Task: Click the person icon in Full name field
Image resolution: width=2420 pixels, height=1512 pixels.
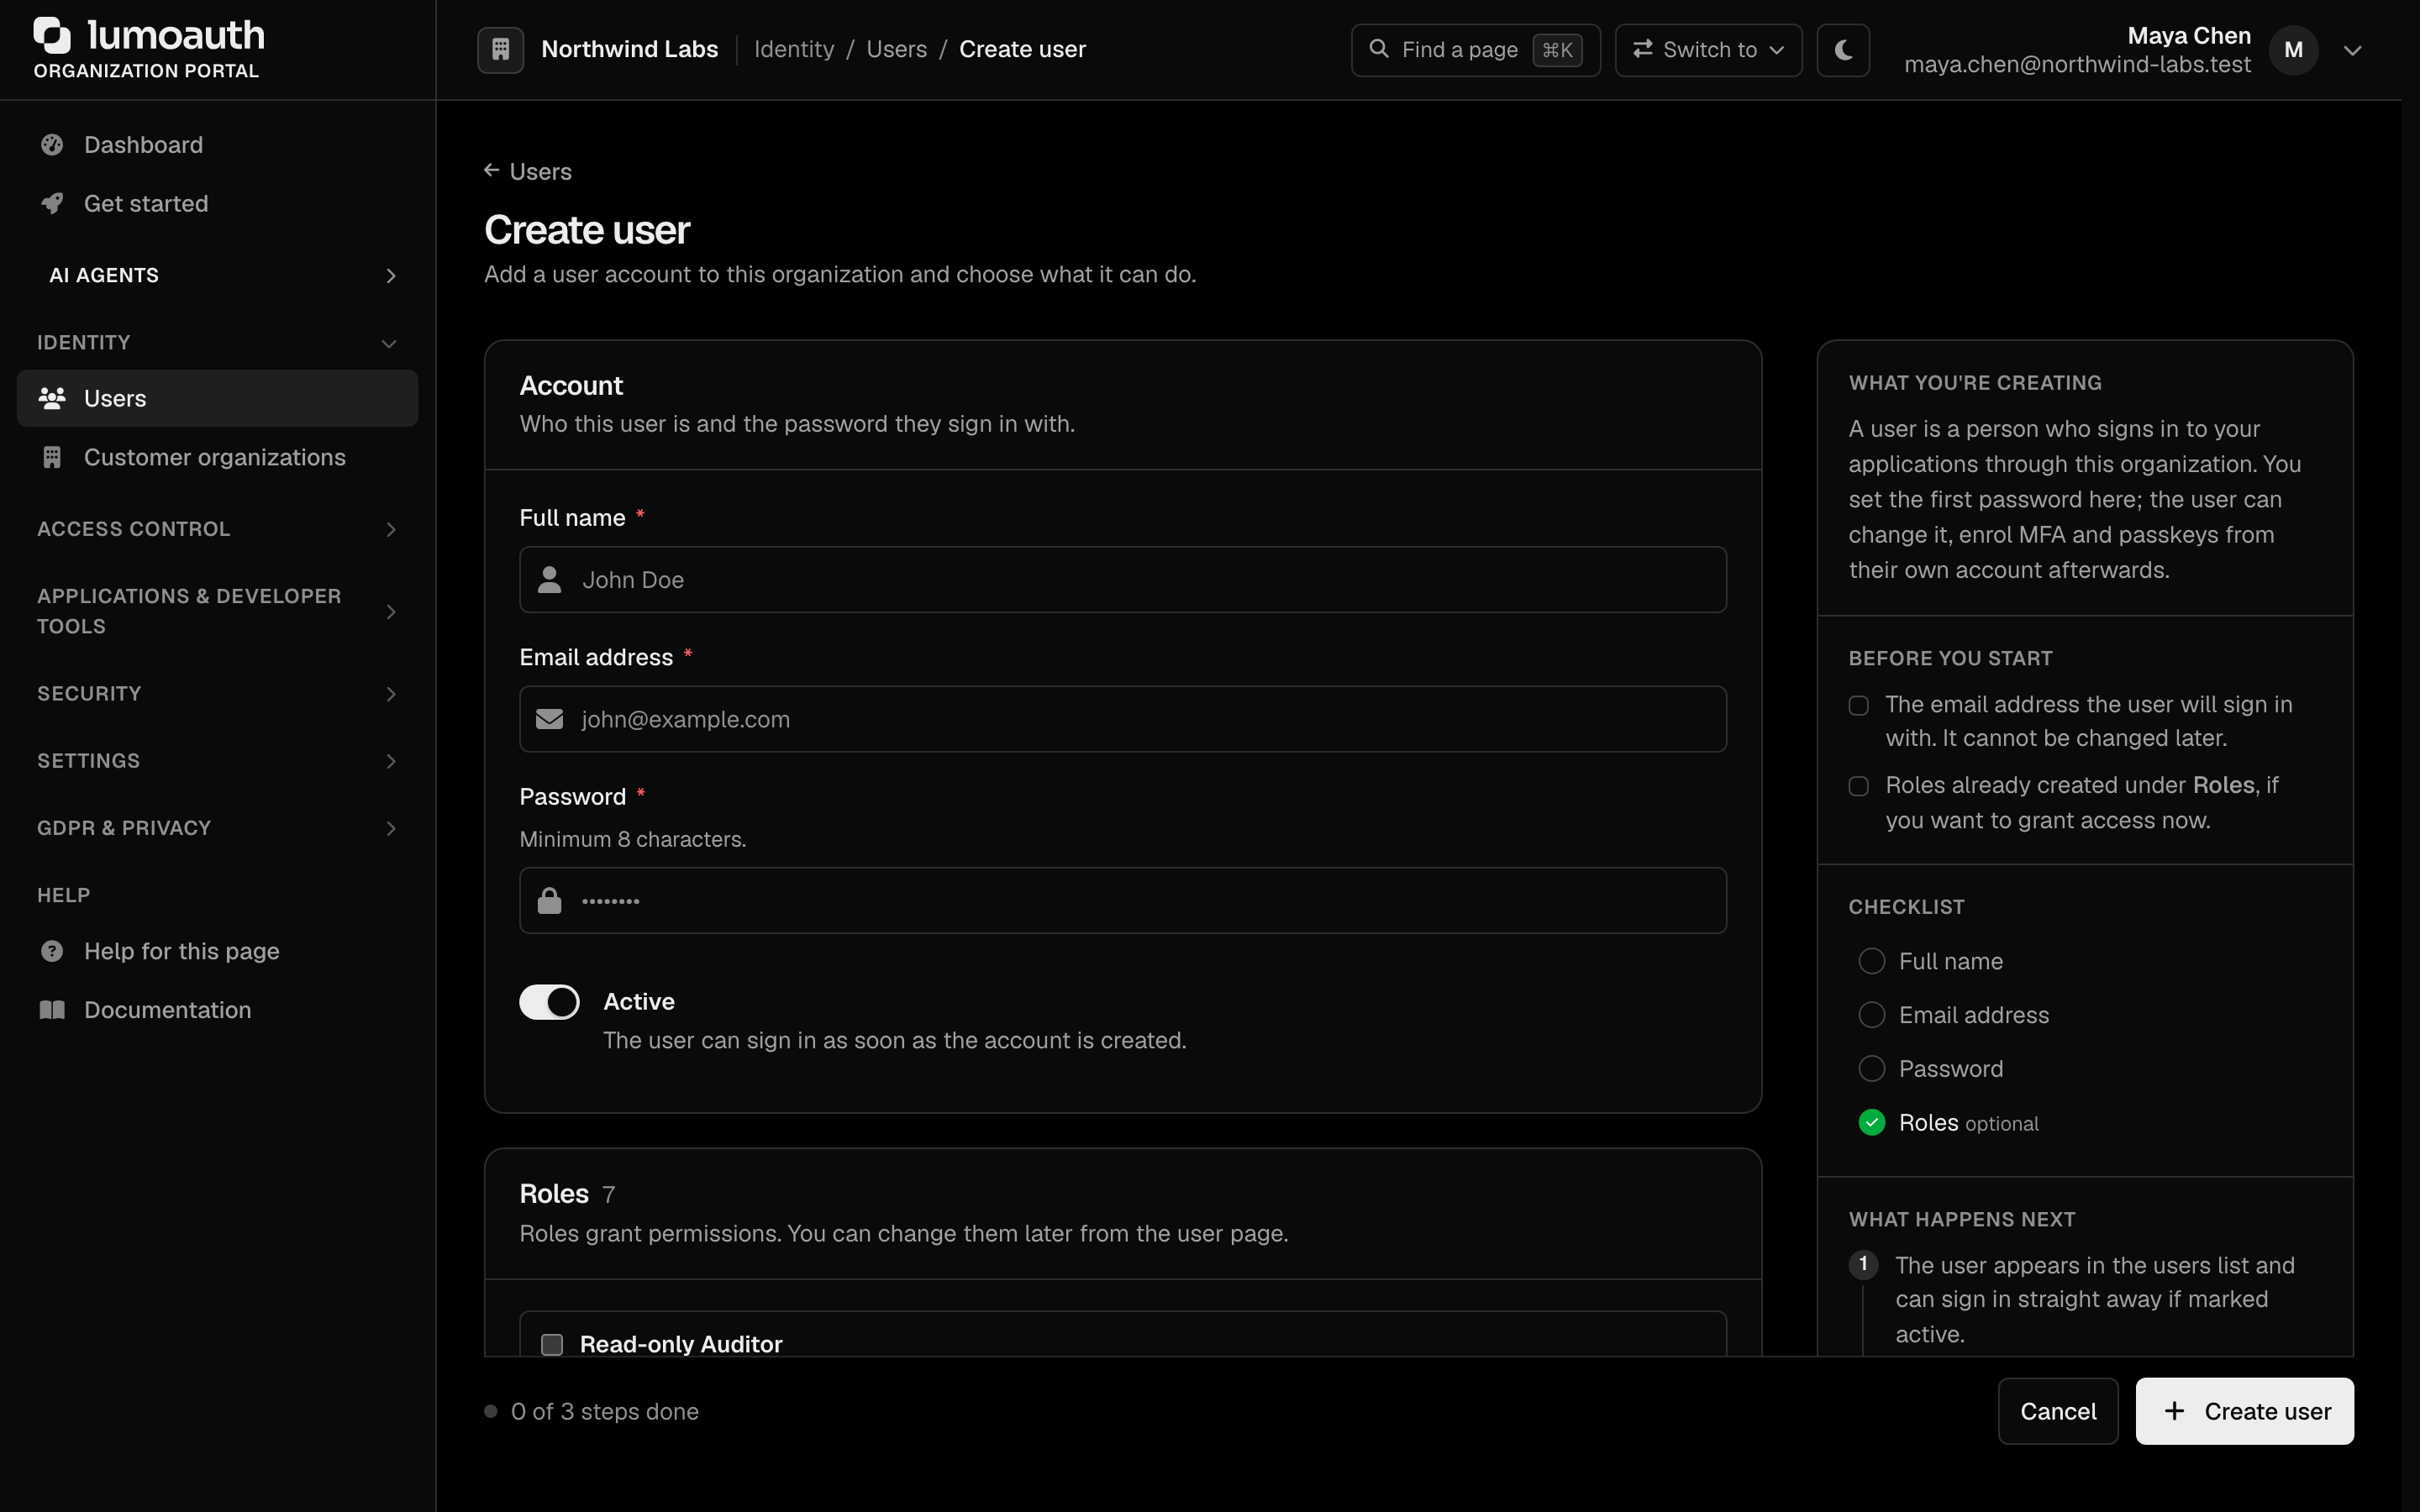Action: 549,580
